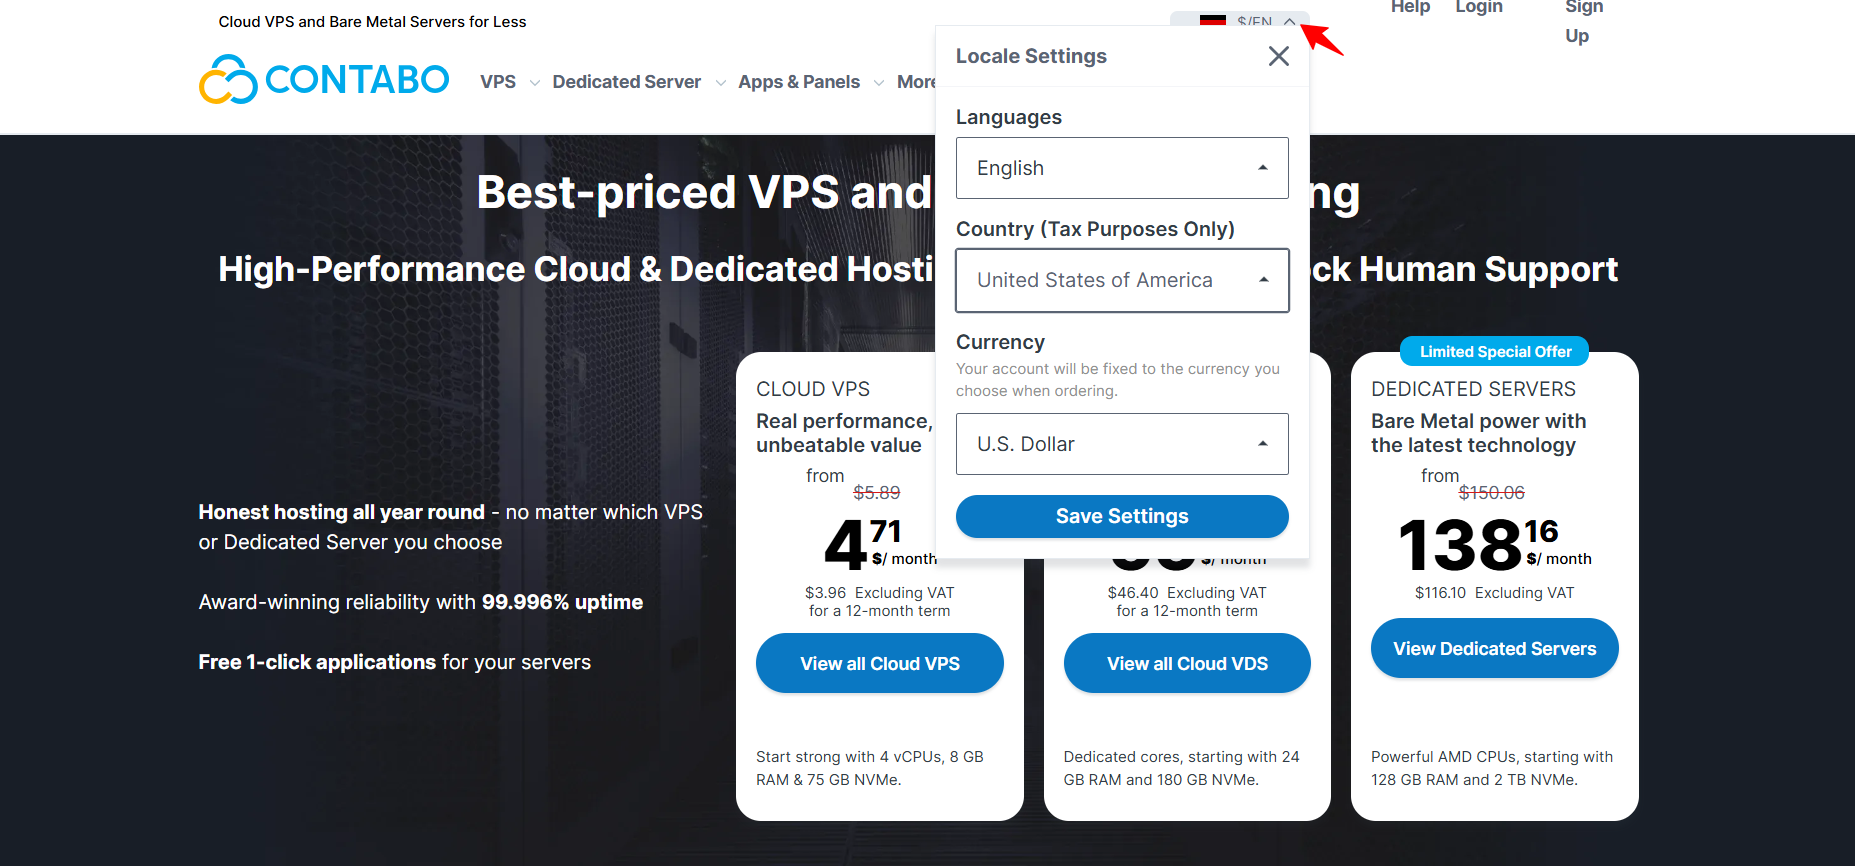Open the Dedicated Server menu
This screenshot has height=866, width=1855.
coord(627,82)
